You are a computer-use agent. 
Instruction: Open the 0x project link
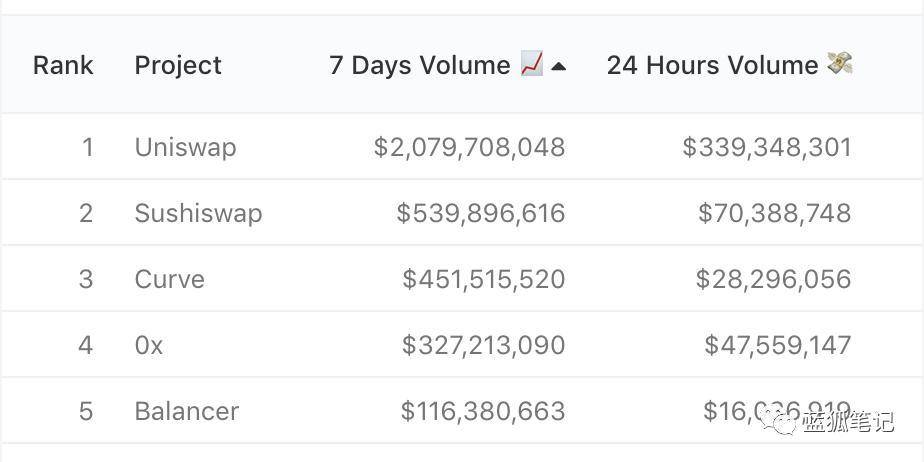(x=149, y=345)
